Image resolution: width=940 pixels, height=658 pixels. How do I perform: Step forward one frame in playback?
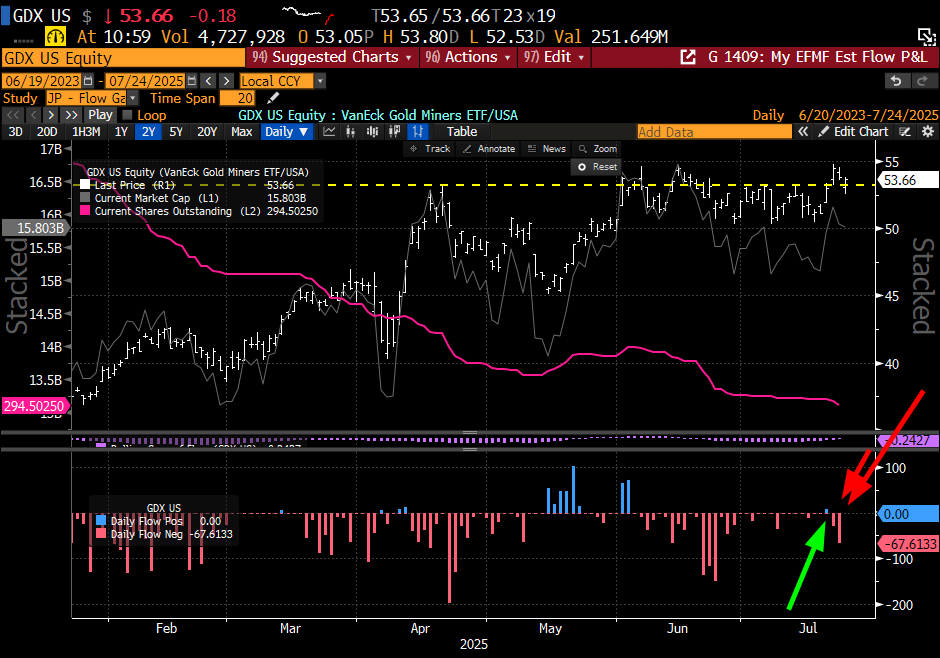tap(51, 115)
